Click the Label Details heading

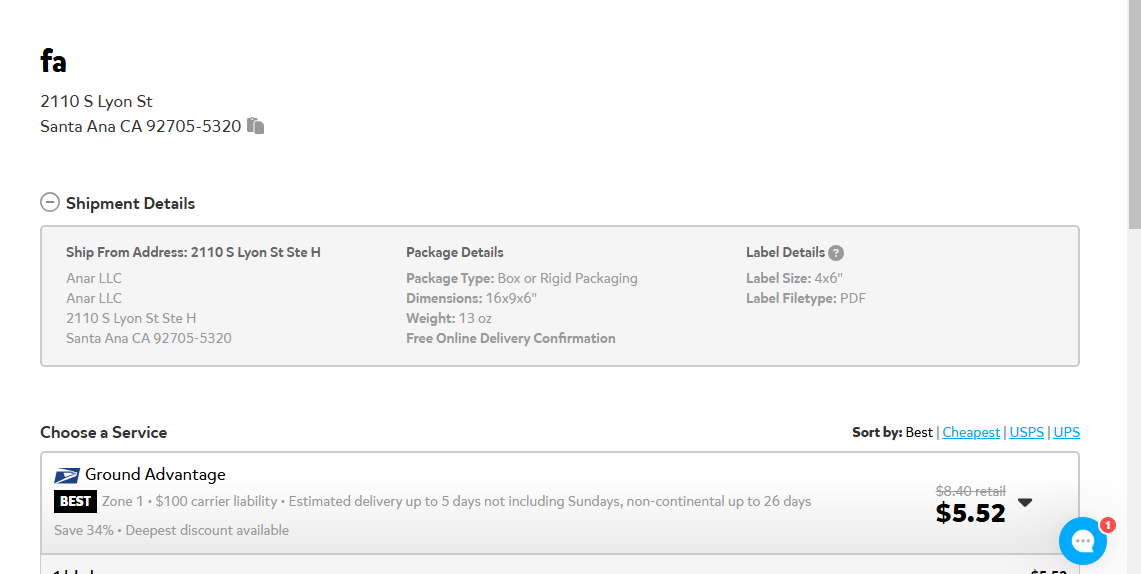tap(785, 252)
